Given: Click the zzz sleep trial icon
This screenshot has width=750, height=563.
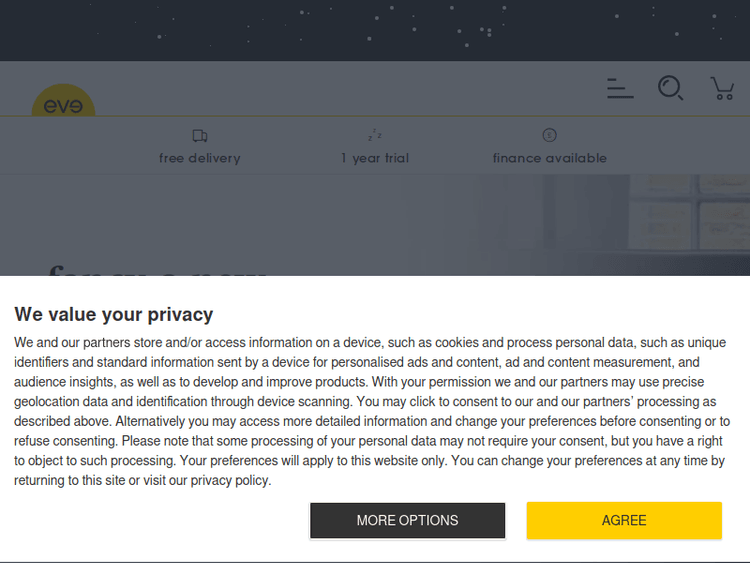Looking at the screenshot, I should pyautogui.click(x=375, y=135).
